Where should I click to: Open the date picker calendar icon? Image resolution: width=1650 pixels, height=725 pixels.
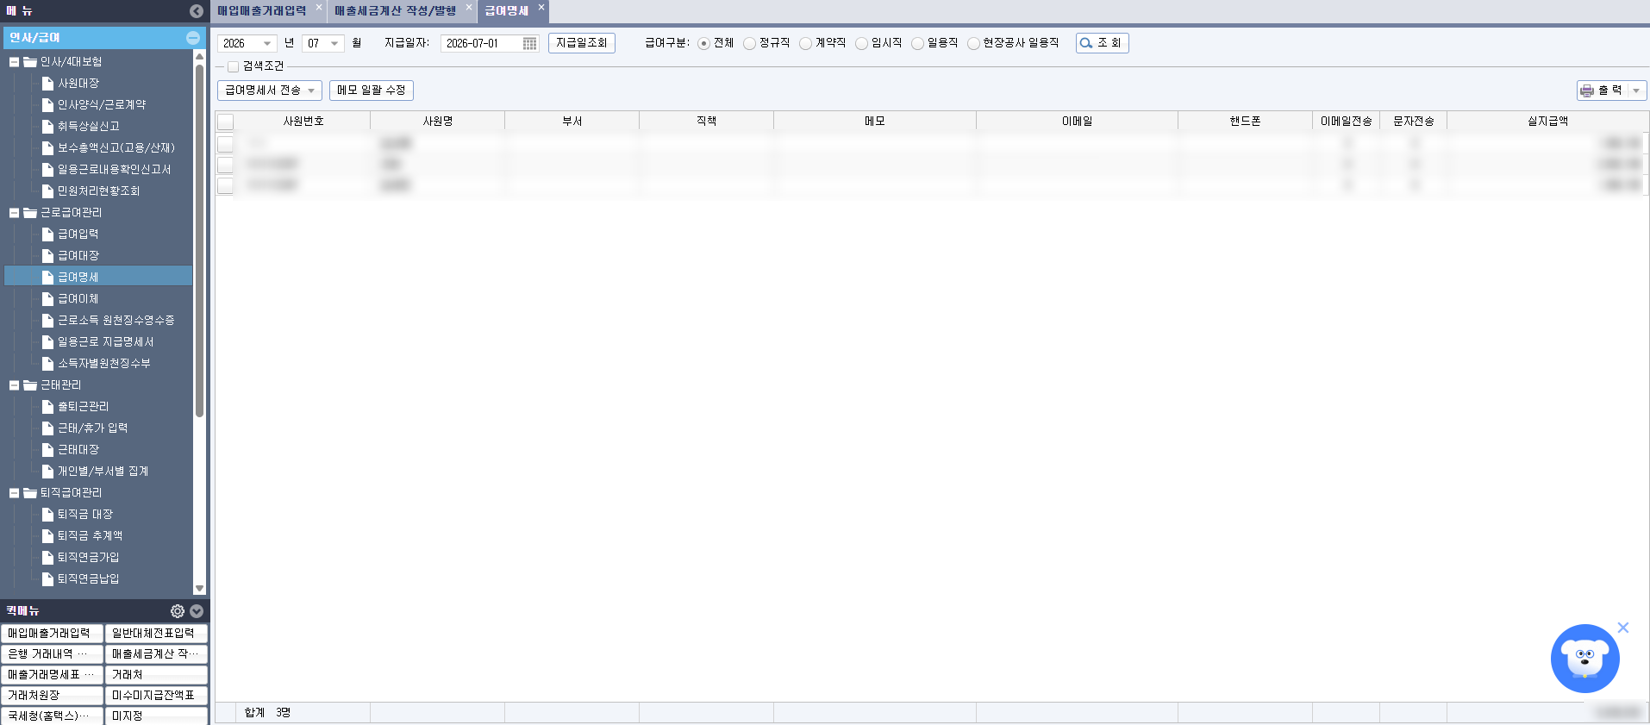click(529, 43)
